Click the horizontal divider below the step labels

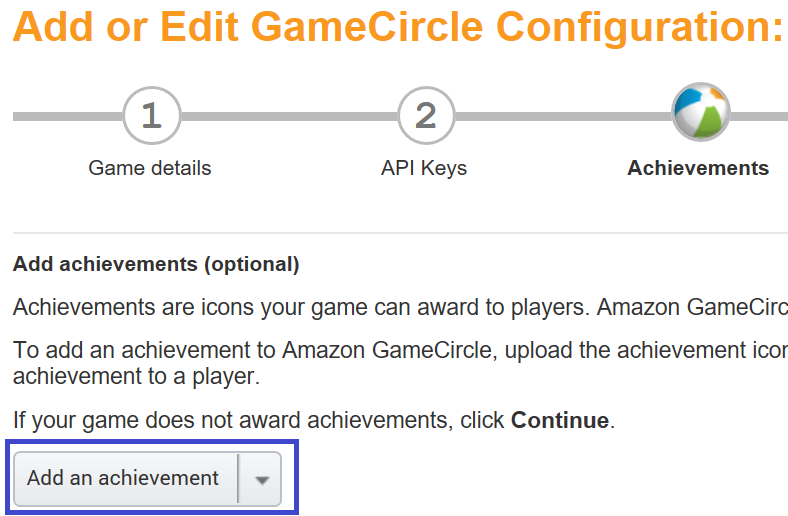tap(400, 233)
